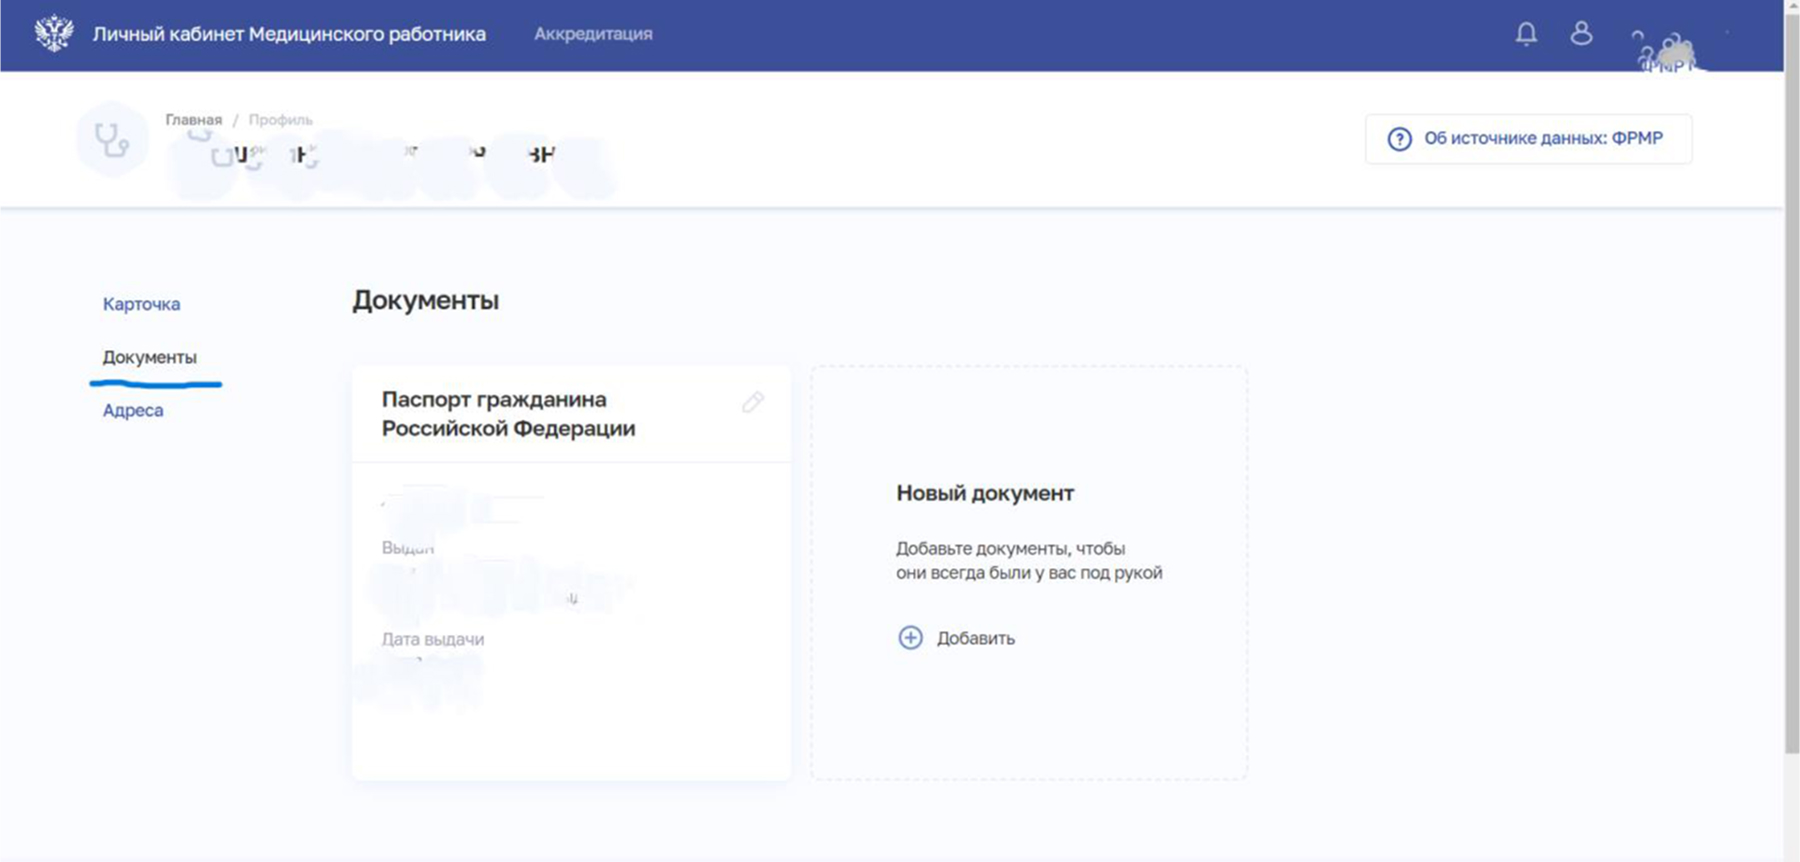Click the coat of arms logo
The width and height of the screenshot is (1800, 862).
pos(54,33)
